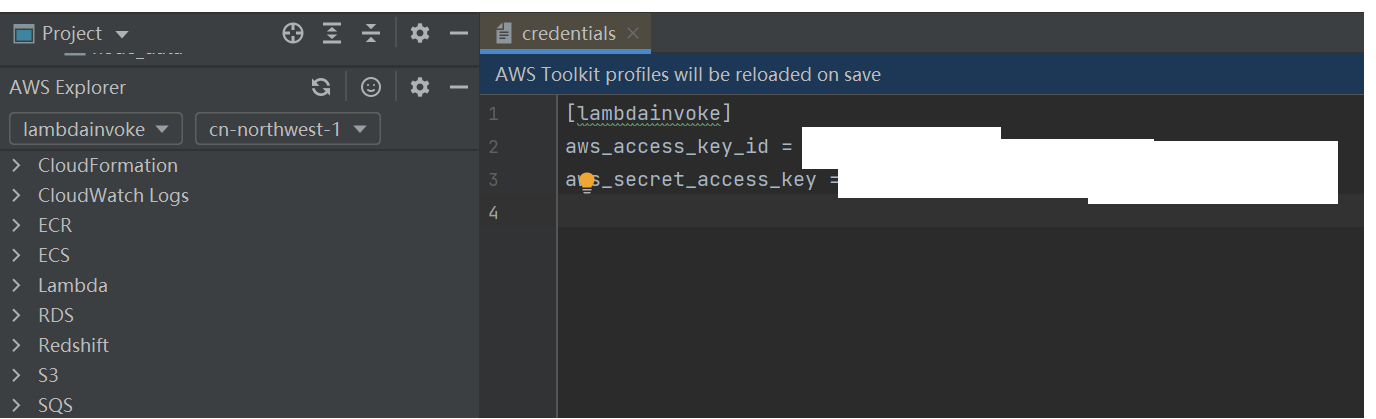The height and width of the screenshot is (419, 1376).
Task: Open AWS Explorer settings gear
Action: pyautogui.click(x=420, y=88)
